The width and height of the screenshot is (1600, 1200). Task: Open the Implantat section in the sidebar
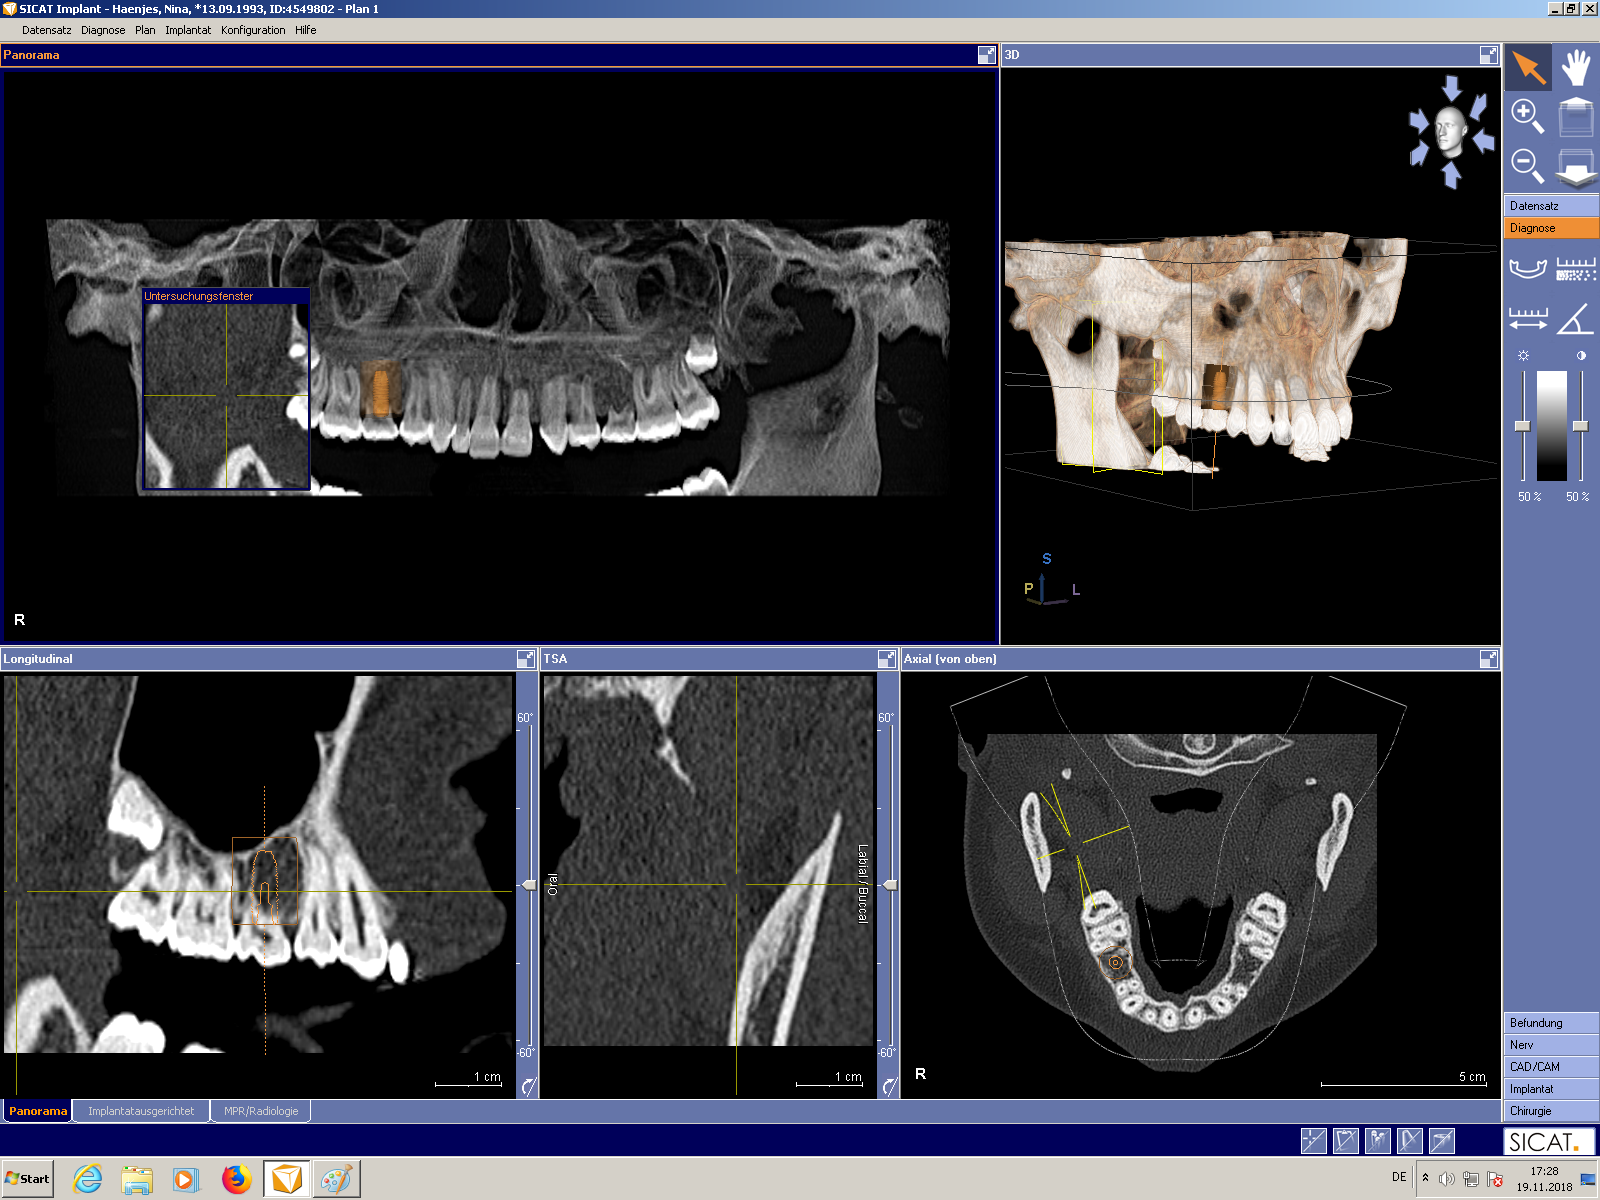coord(1551,1089)
